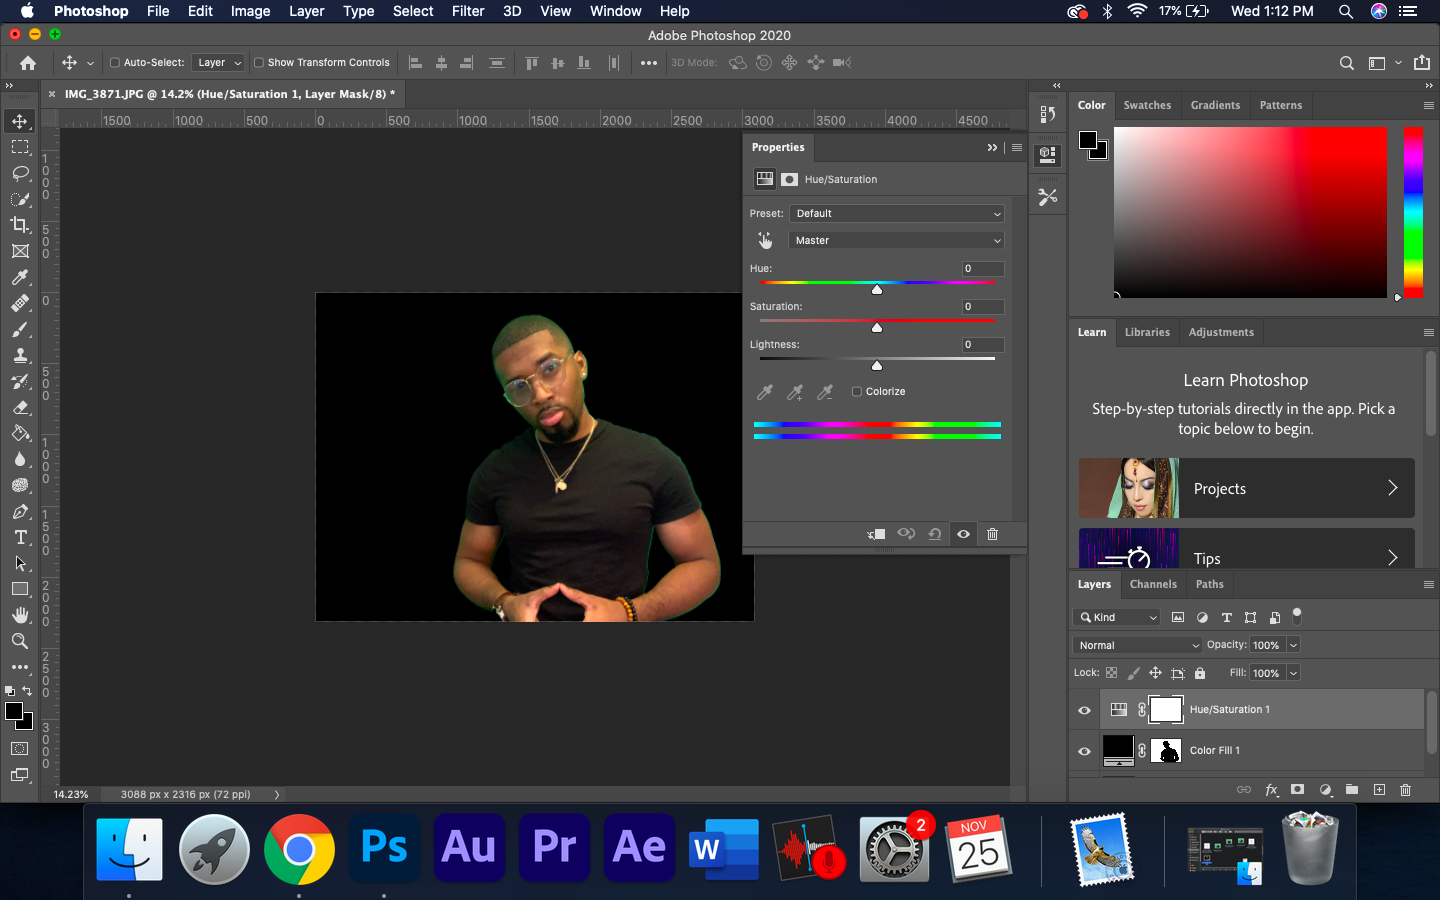Screen dimensions: 1440x900
Task: Open the layer blend mode dropdown
Action: [x=1137, y=644]
